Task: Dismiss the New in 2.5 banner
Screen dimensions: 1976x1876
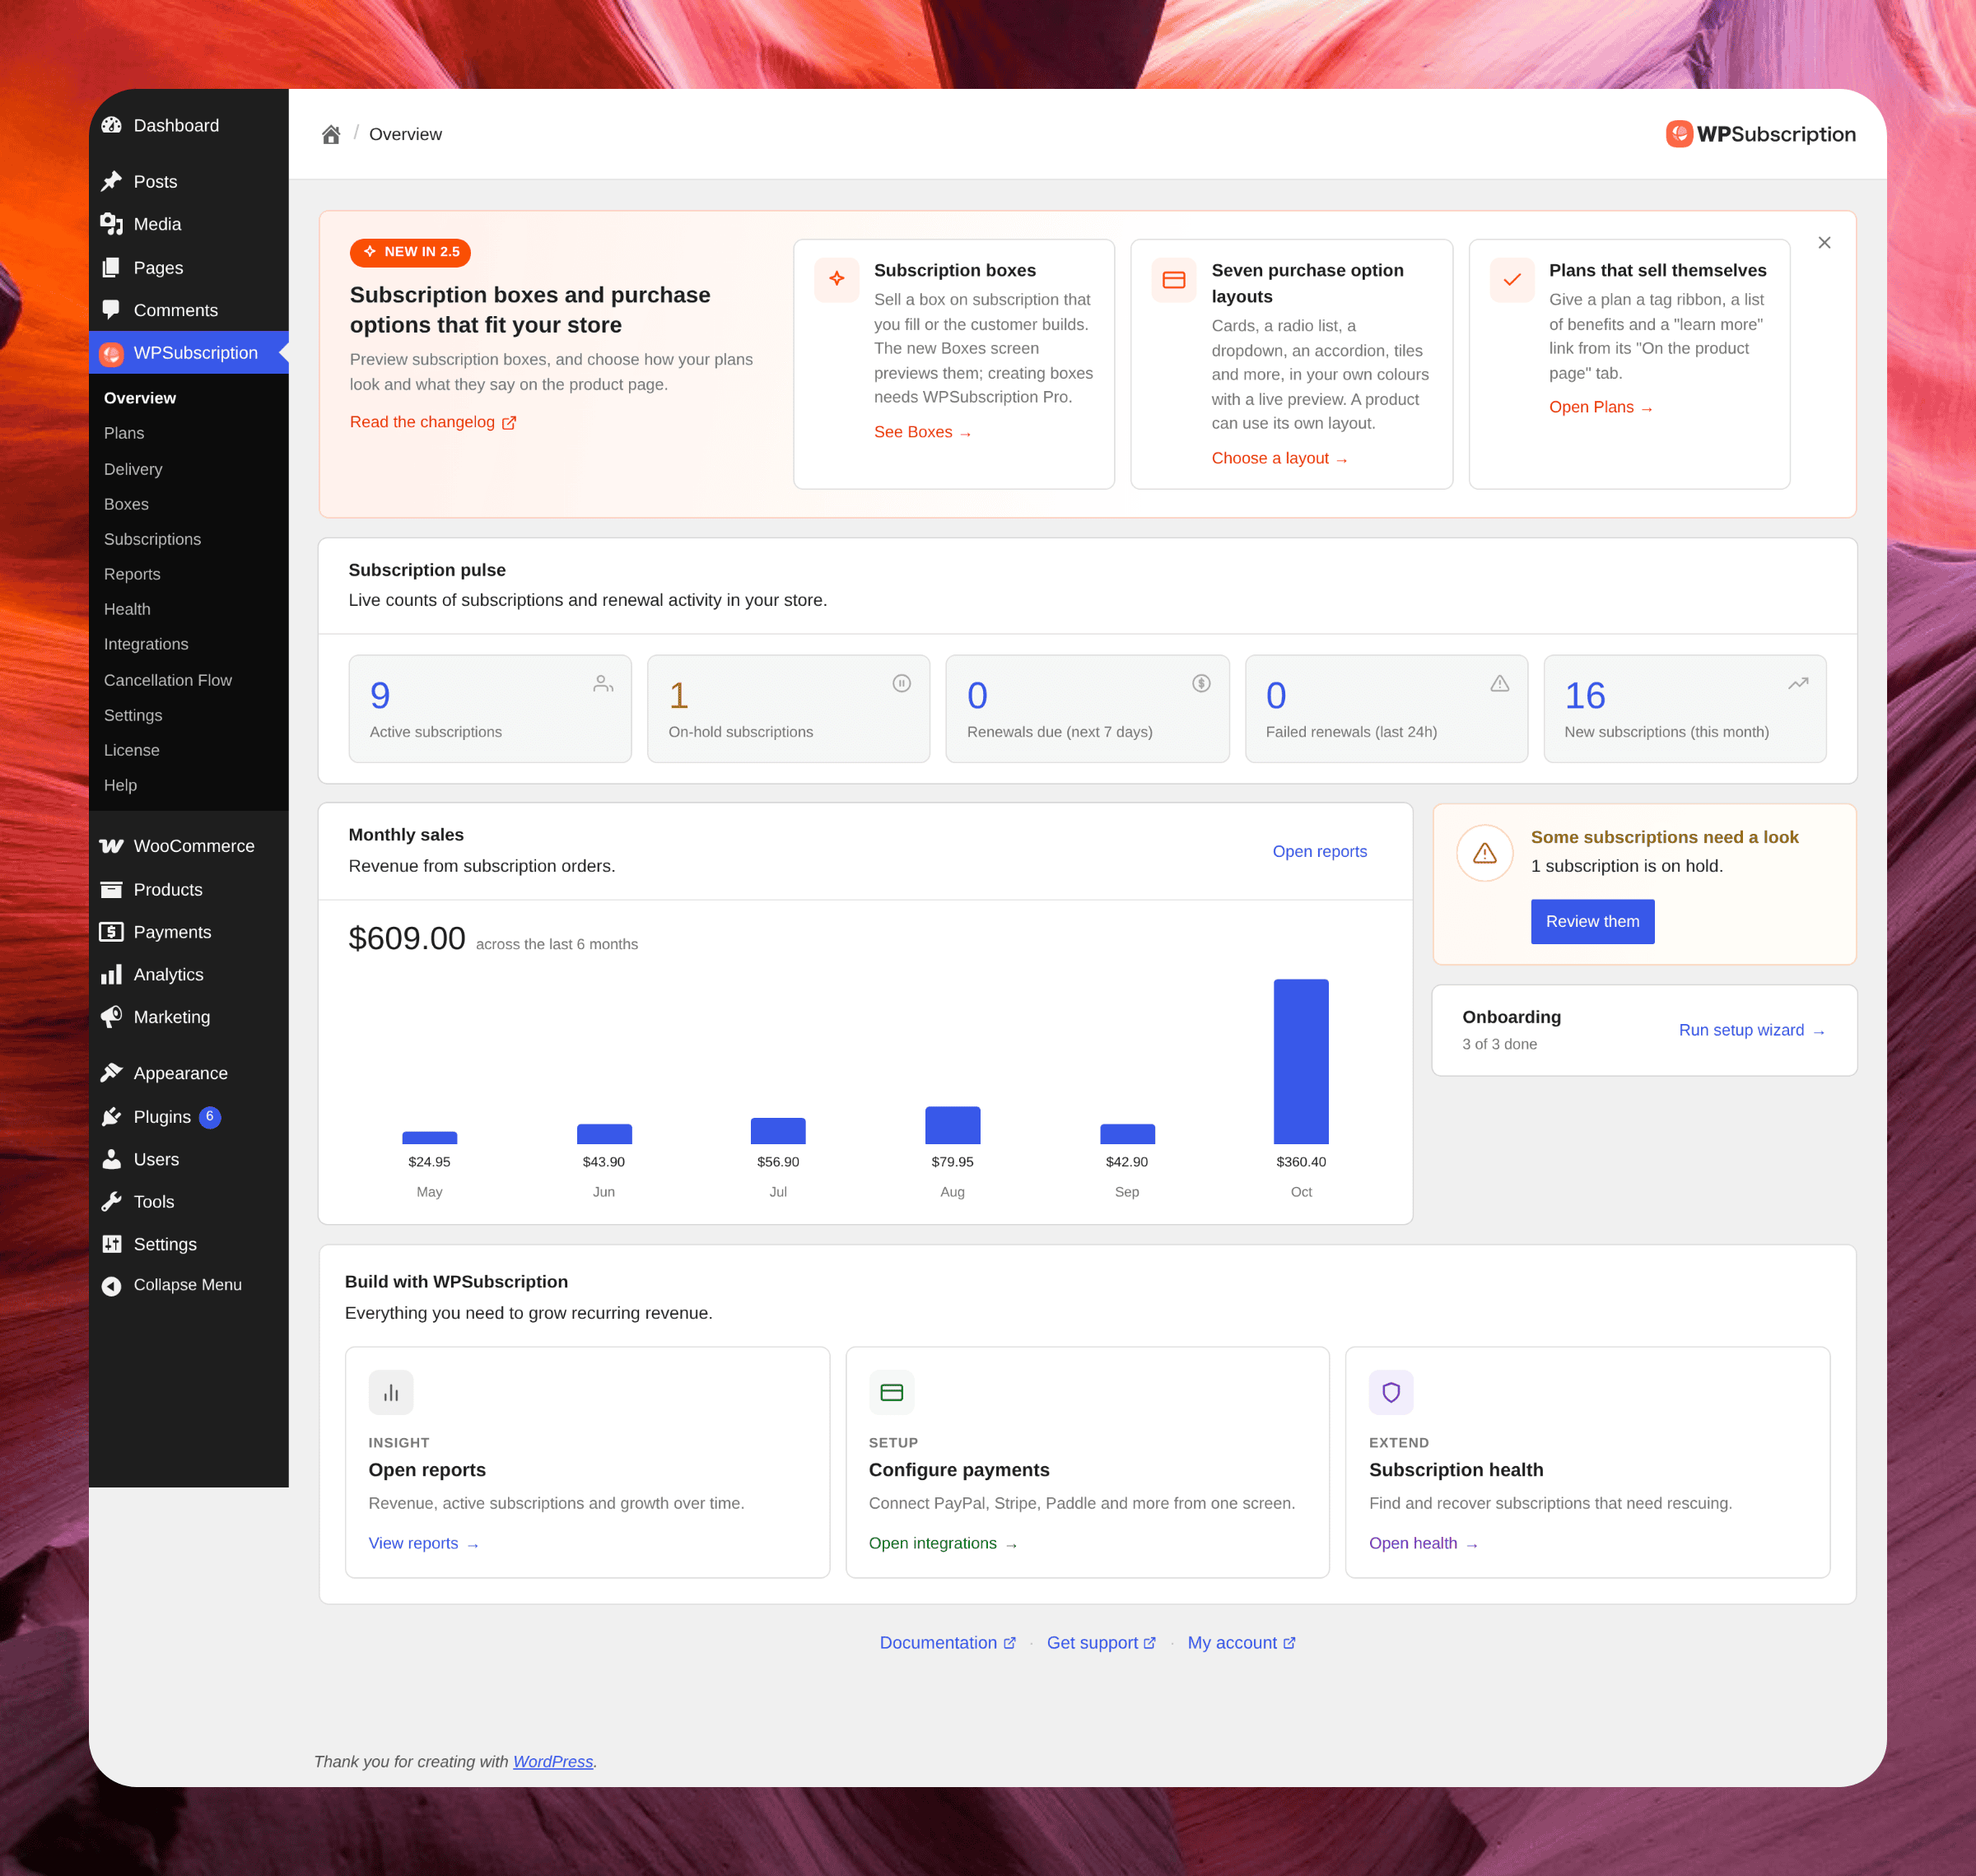Action: [1824, 243]
